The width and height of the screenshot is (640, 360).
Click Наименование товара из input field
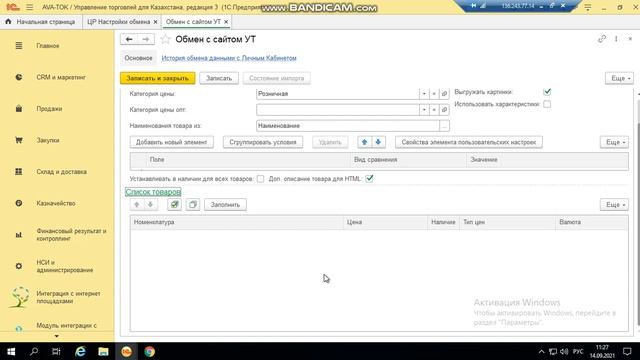pos(348,126)
